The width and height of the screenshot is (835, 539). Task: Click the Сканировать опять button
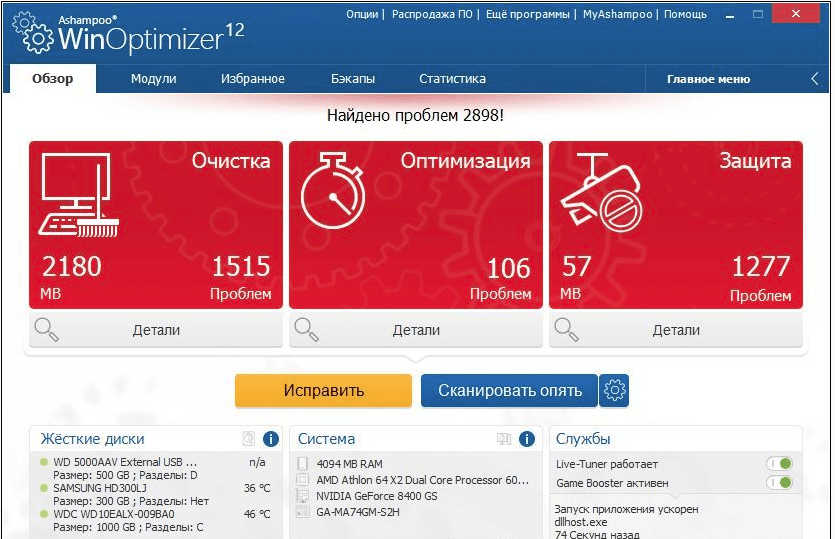(509, 390)
